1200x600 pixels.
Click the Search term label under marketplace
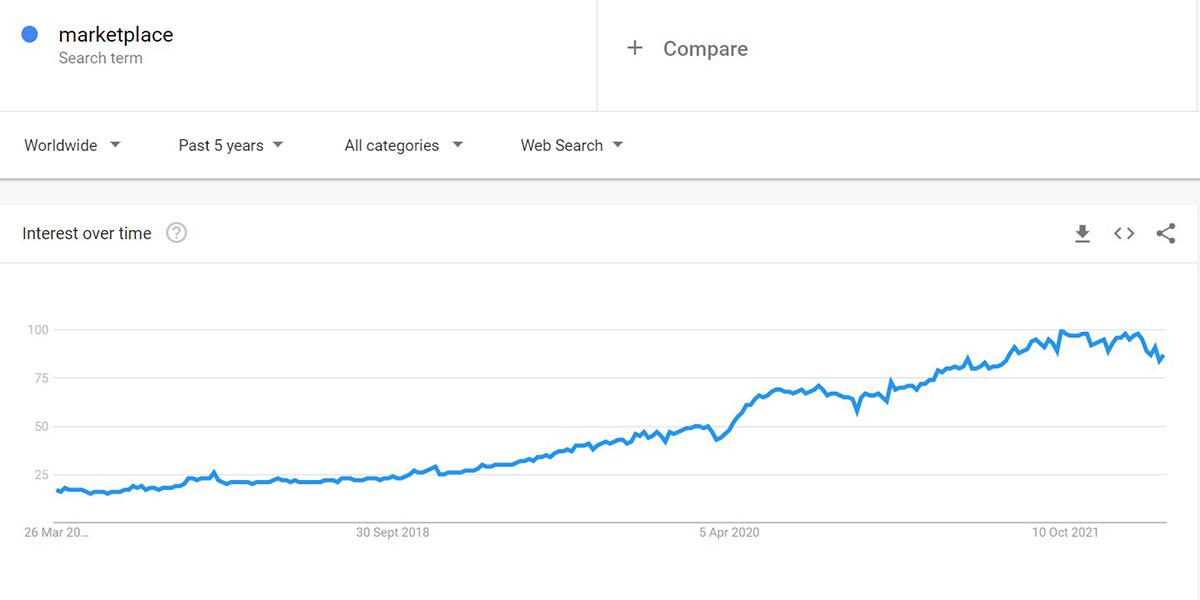coord(100,58)
